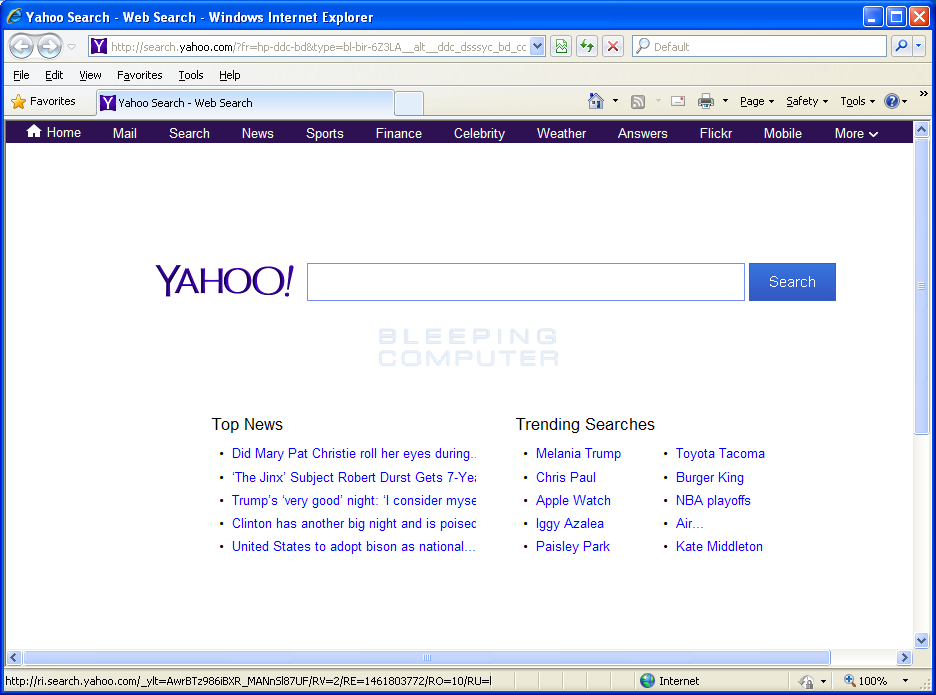
Task: Go back using the Back arrow button
Action: (21, 46)
